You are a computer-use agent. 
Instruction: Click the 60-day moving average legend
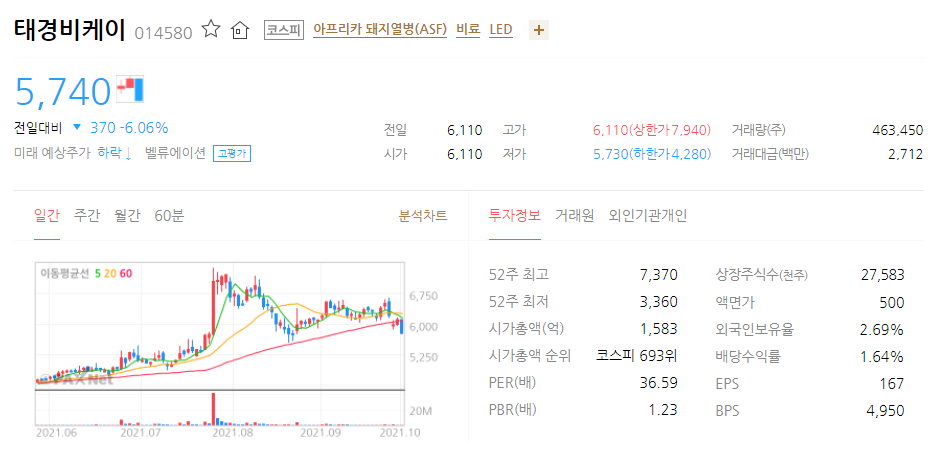click(x=126, y=273)
